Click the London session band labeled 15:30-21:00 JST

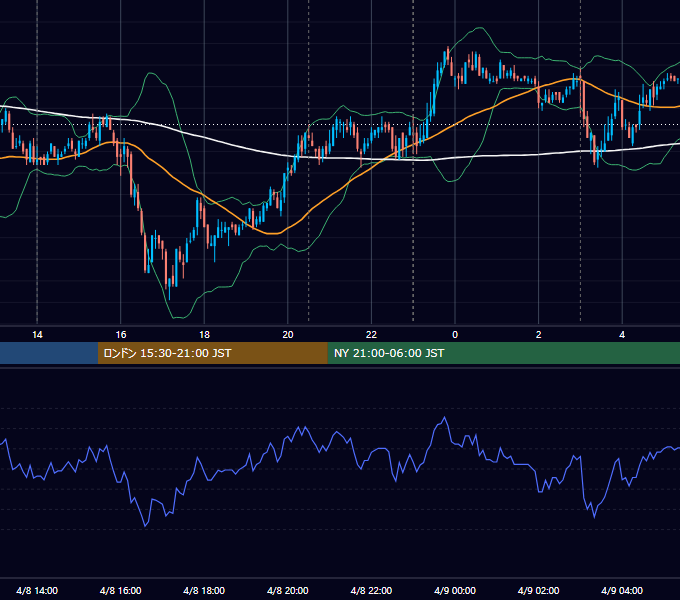[212, 353]
